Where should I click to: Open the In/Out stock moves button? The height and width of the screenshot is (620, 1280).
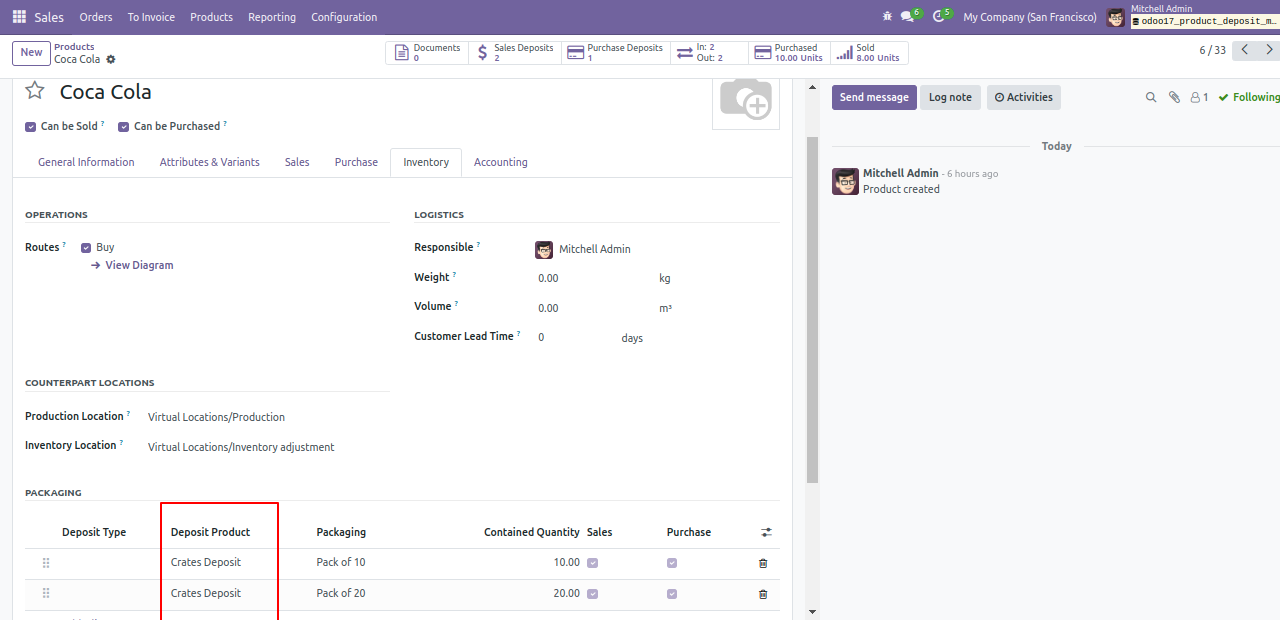pyautogui.click(x=709, y=53)
